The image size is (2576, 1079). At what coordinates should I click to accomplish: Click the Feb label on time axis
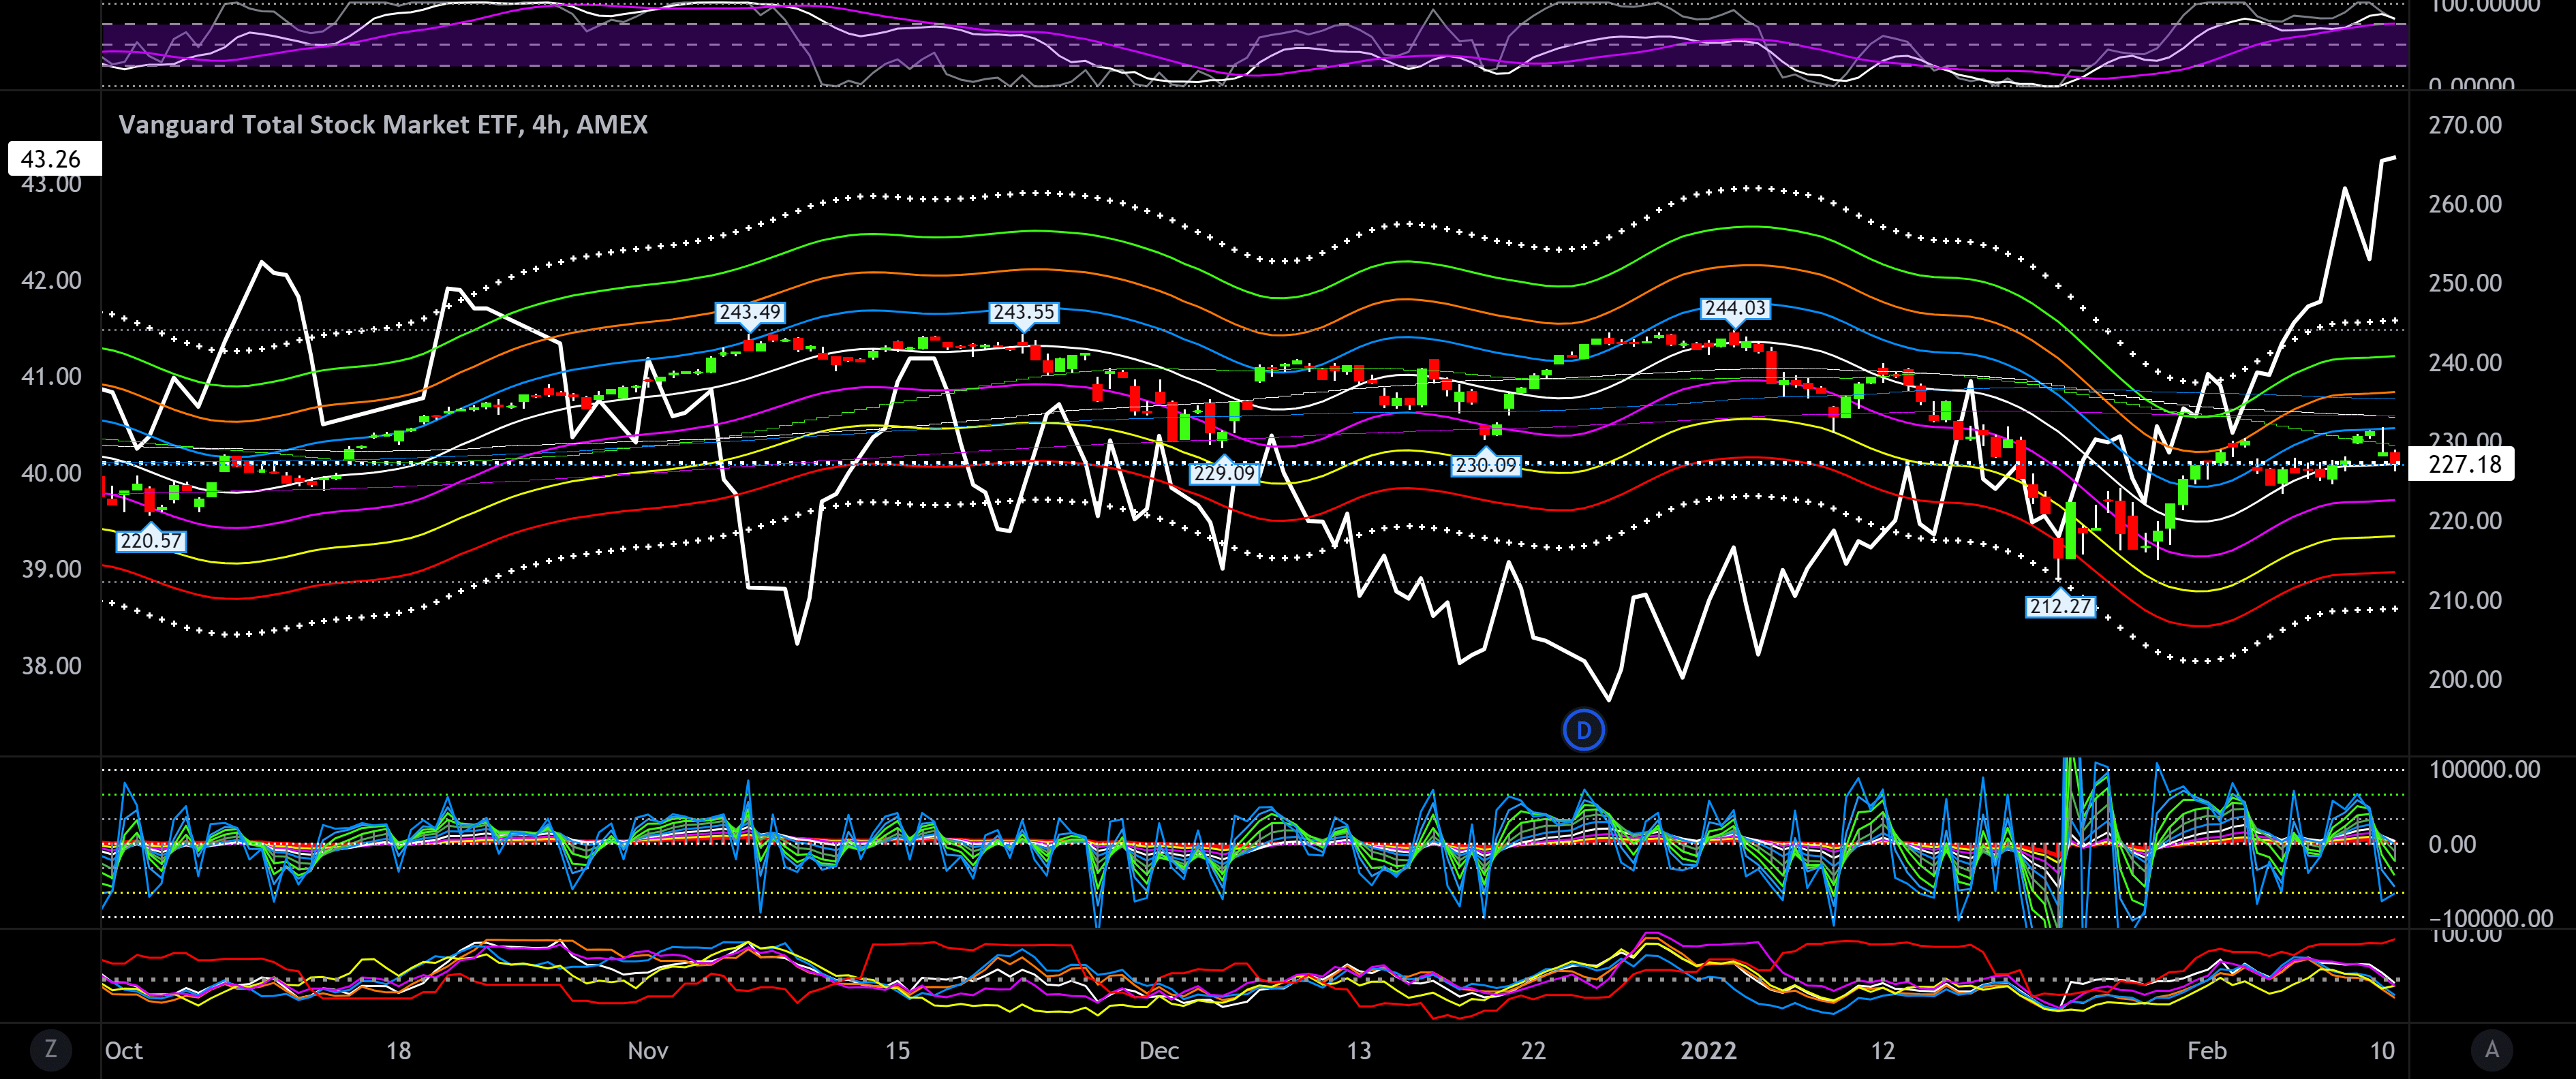(2206, 1050)
